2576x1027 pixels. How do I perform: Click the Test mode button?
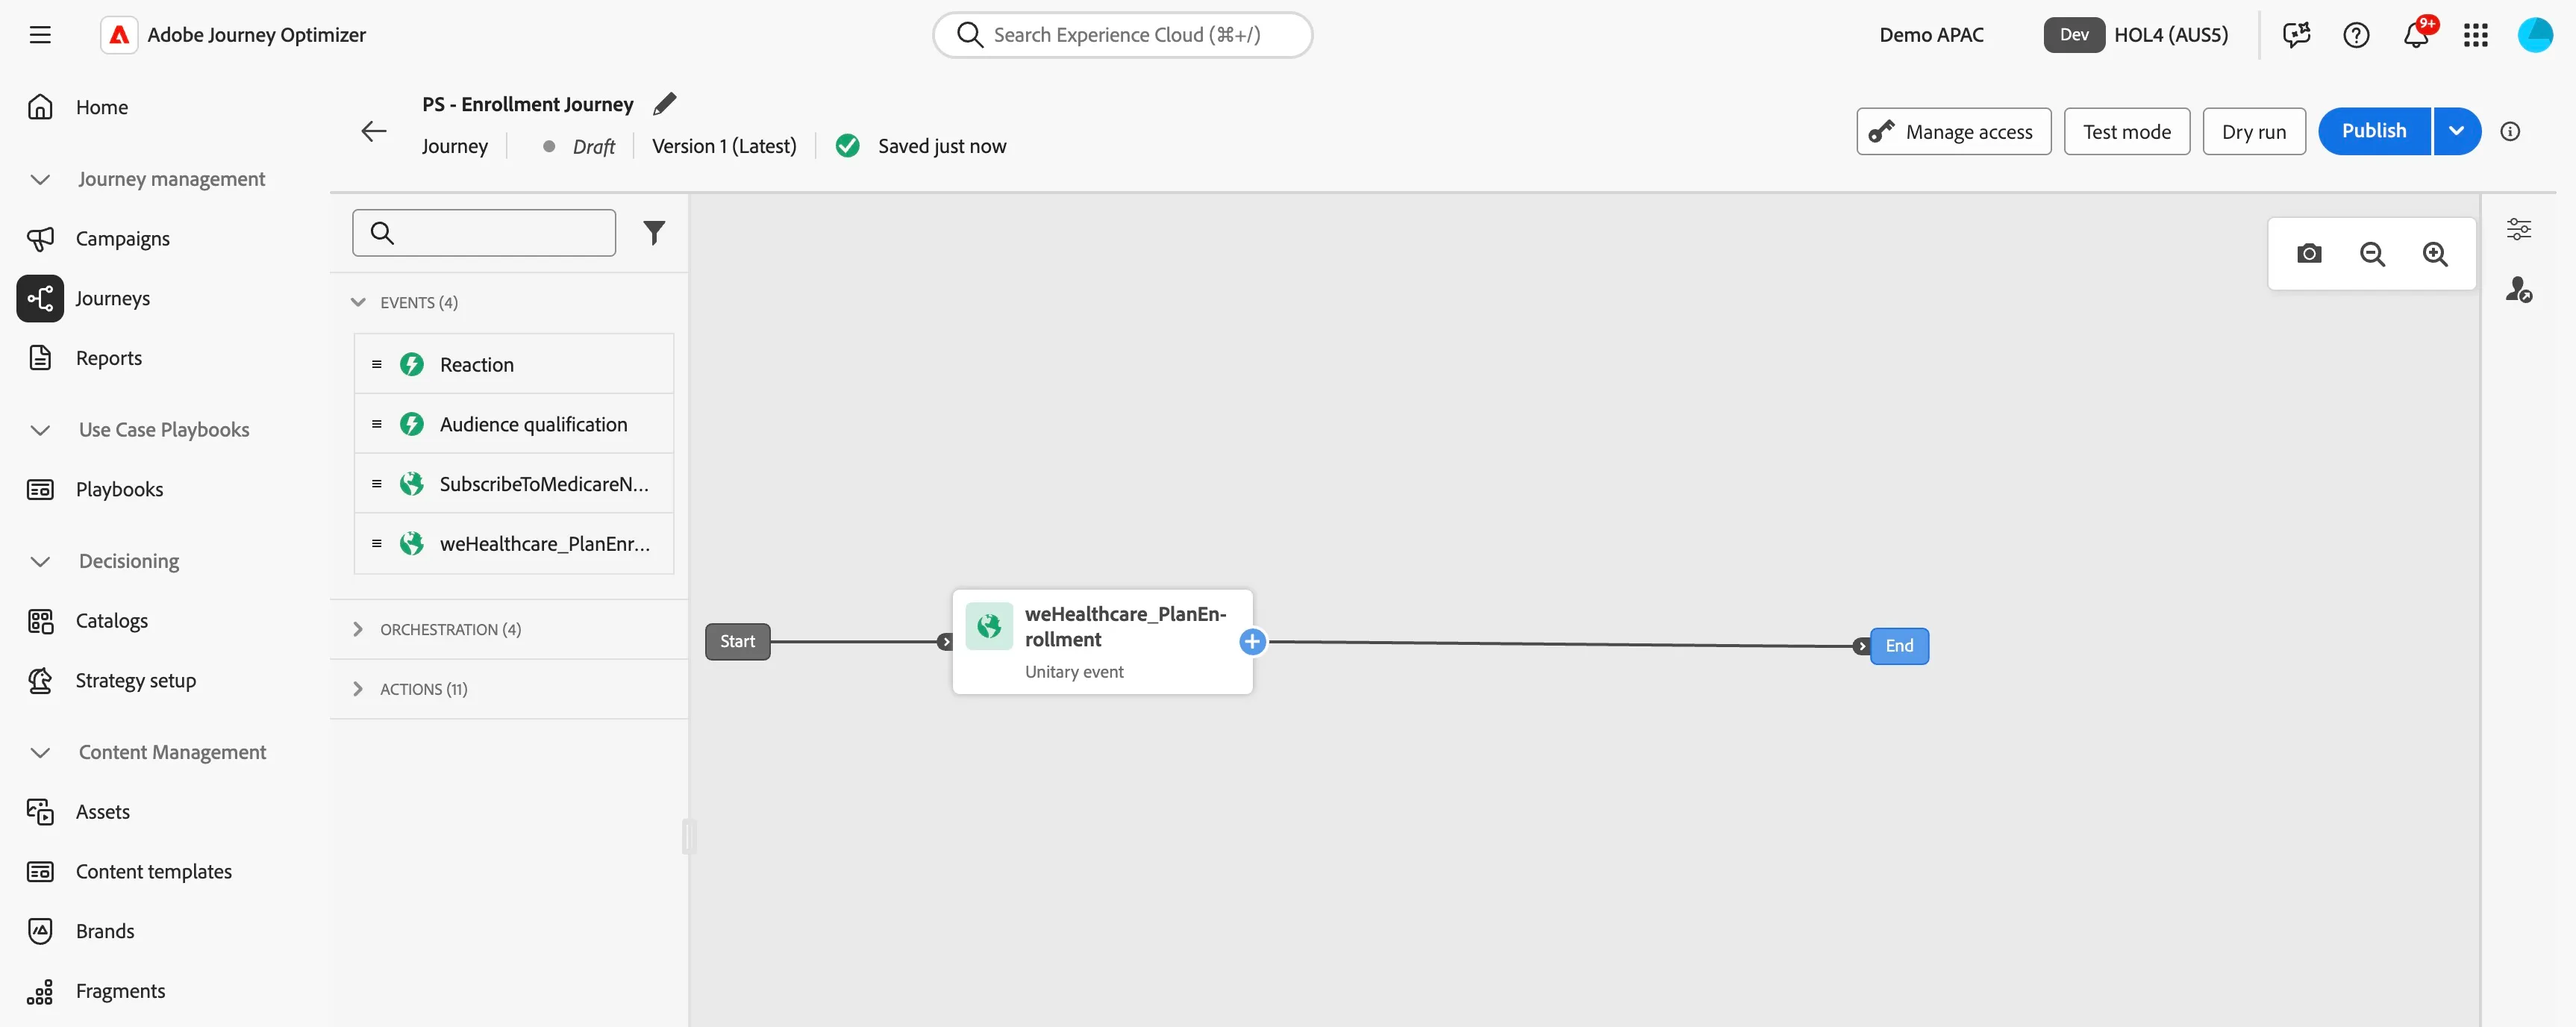2126,132
